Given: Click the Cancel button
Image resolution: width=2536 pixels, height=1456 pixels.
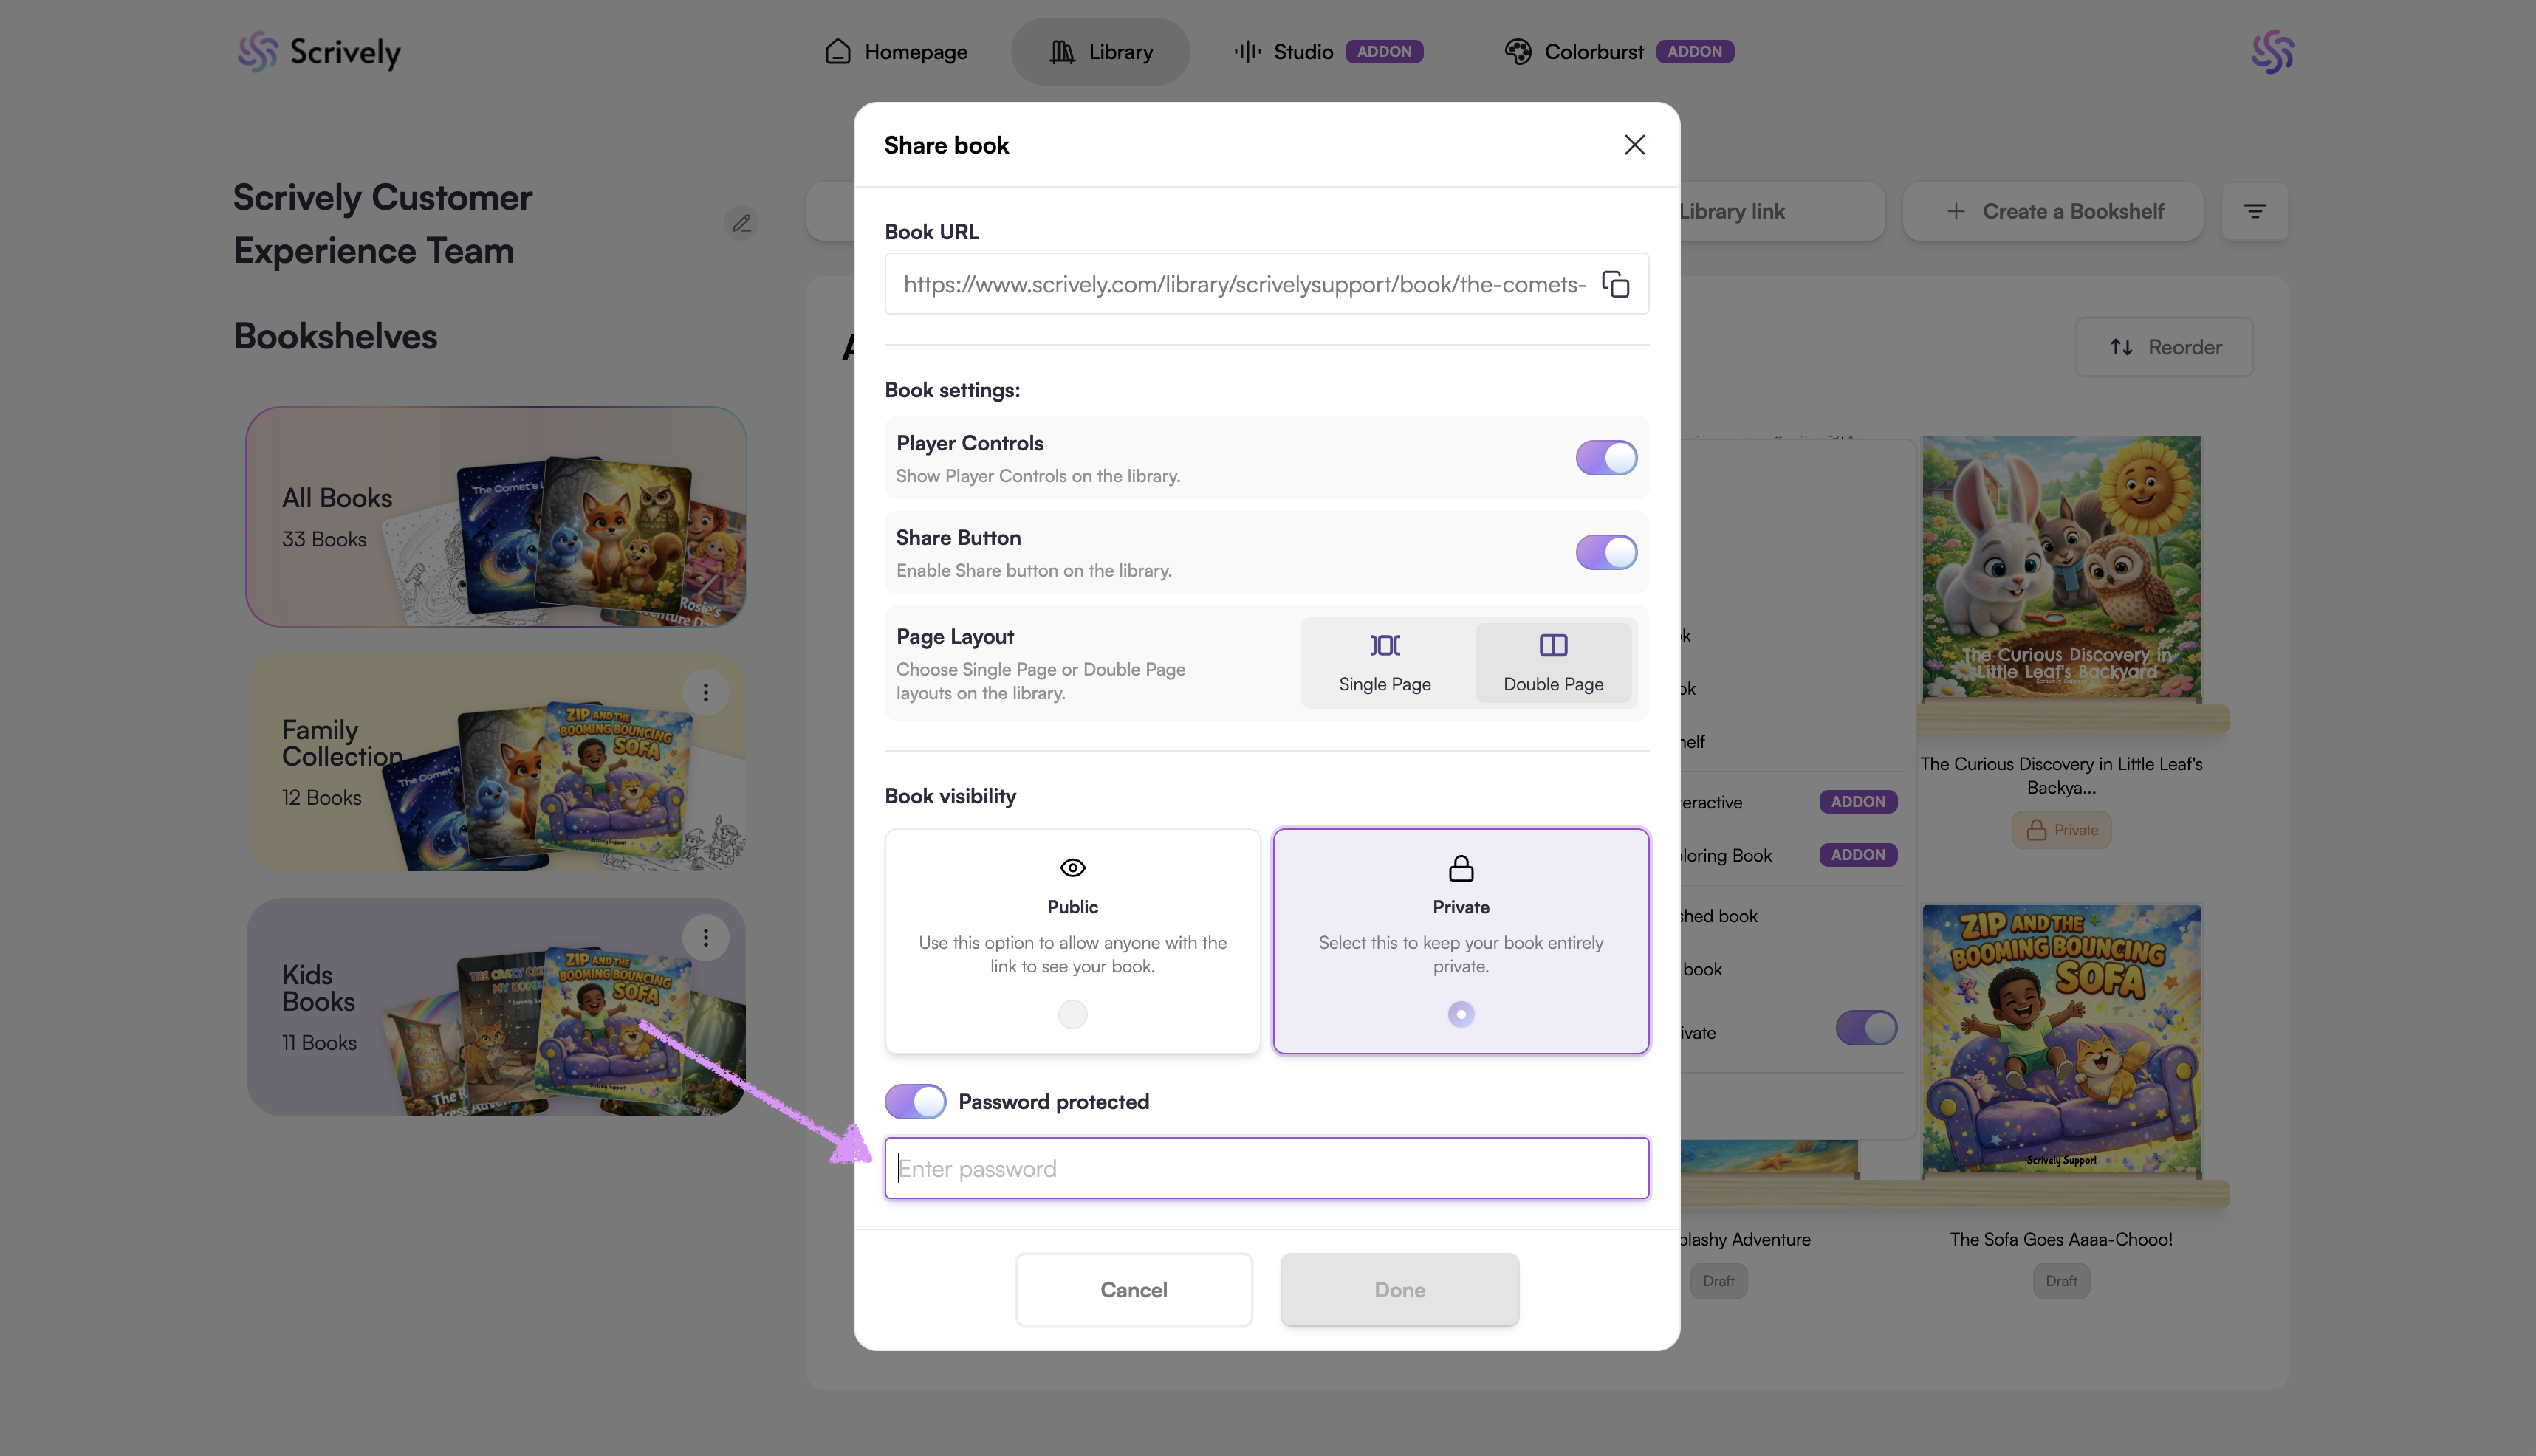Looking at the screenshot, I should 1133,1289.
